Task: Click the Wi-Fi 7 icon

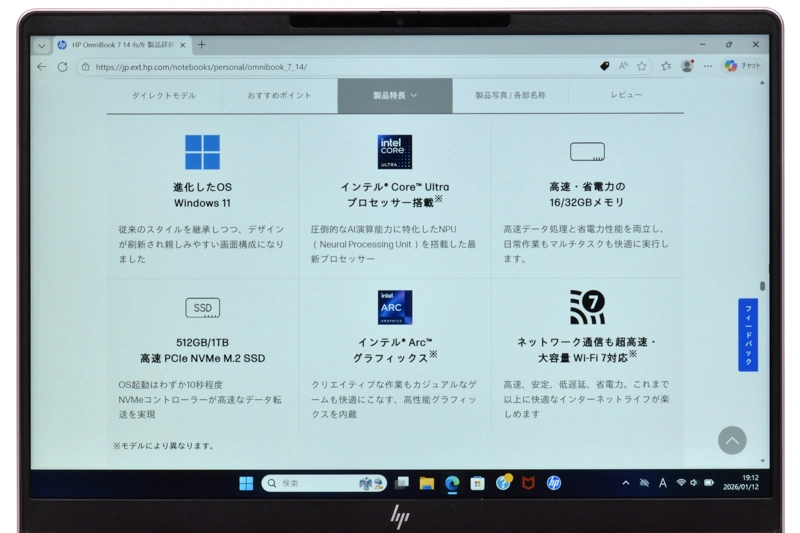Action: click(587, 307)
